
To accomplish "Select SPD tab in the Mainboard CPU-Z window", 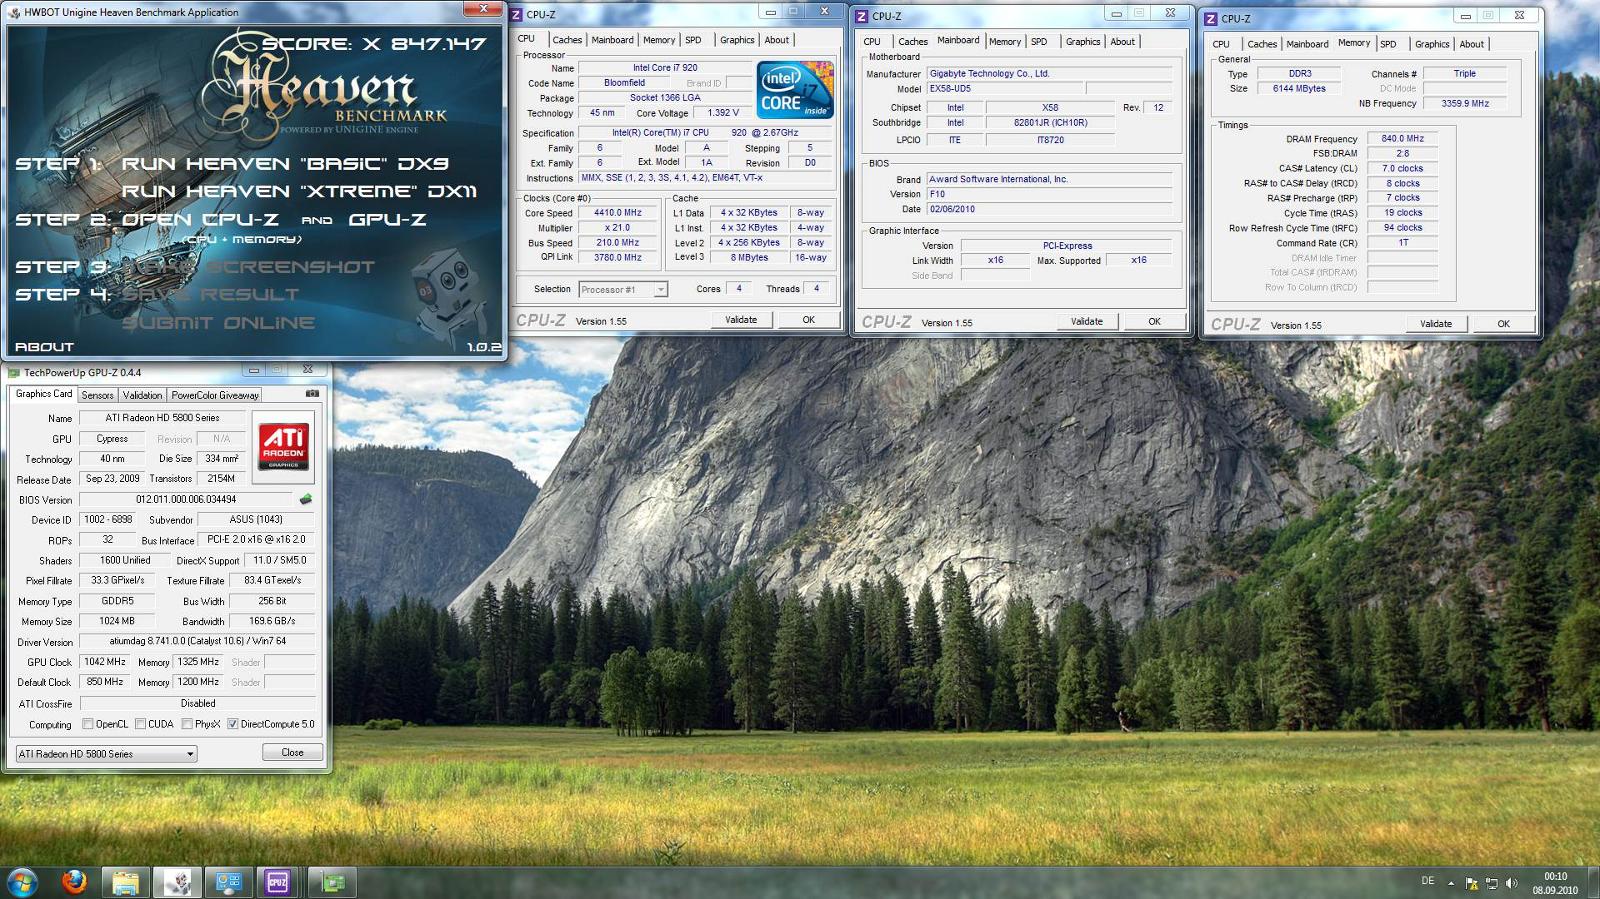I will click(x=1039, y=42).
